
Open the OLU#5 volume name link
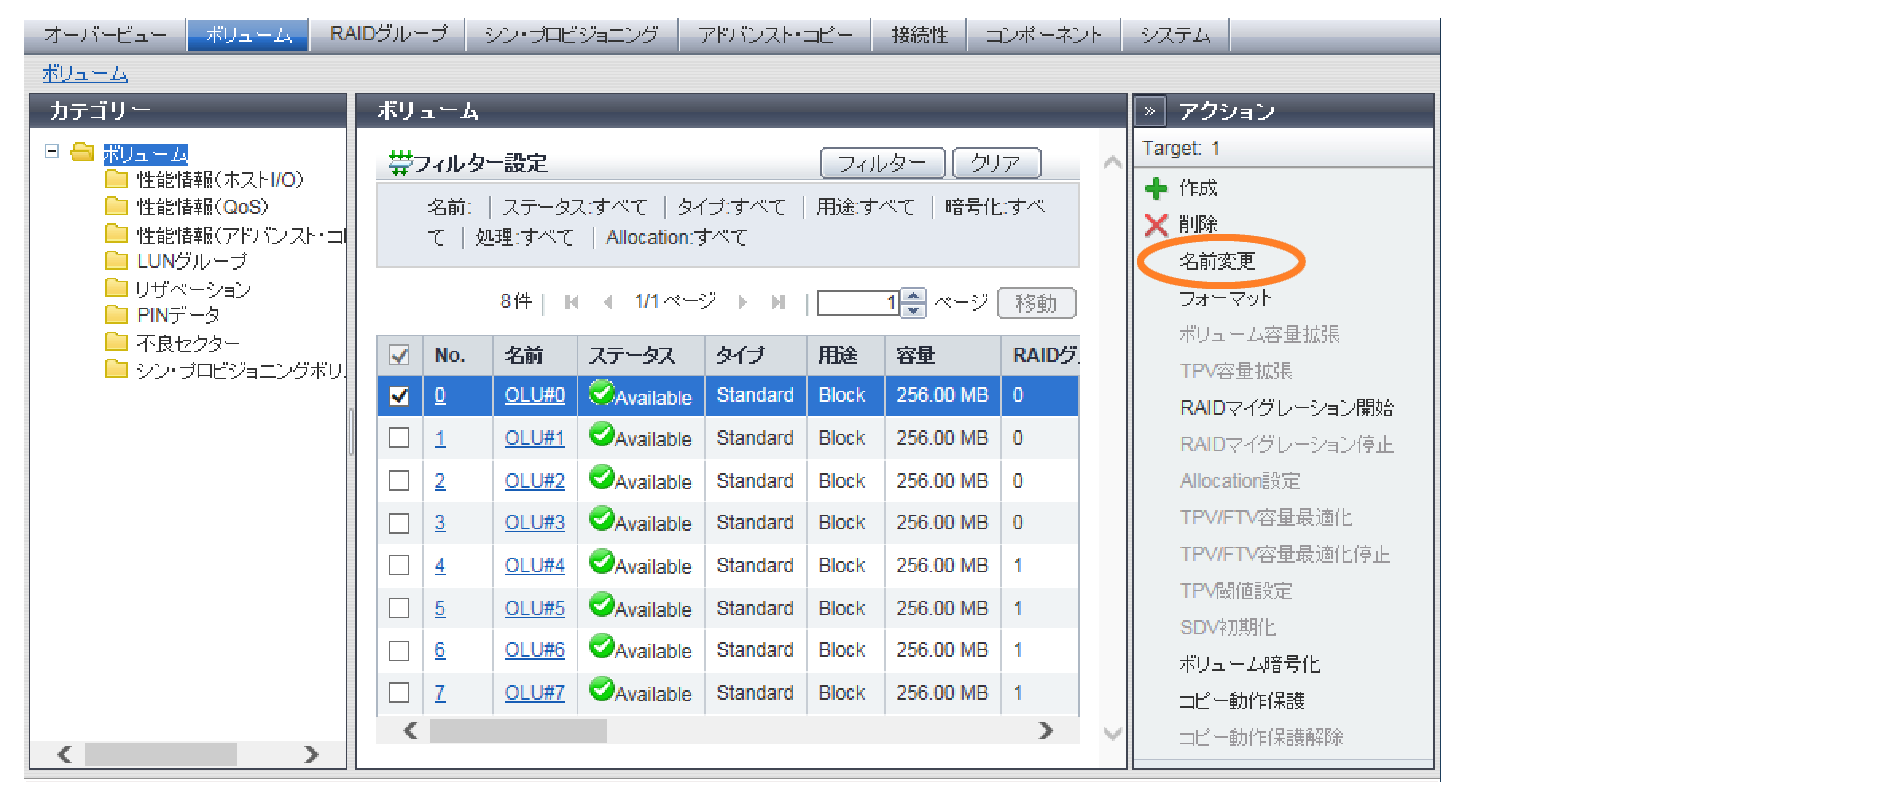pyautogui.click(x=534, y=608)
